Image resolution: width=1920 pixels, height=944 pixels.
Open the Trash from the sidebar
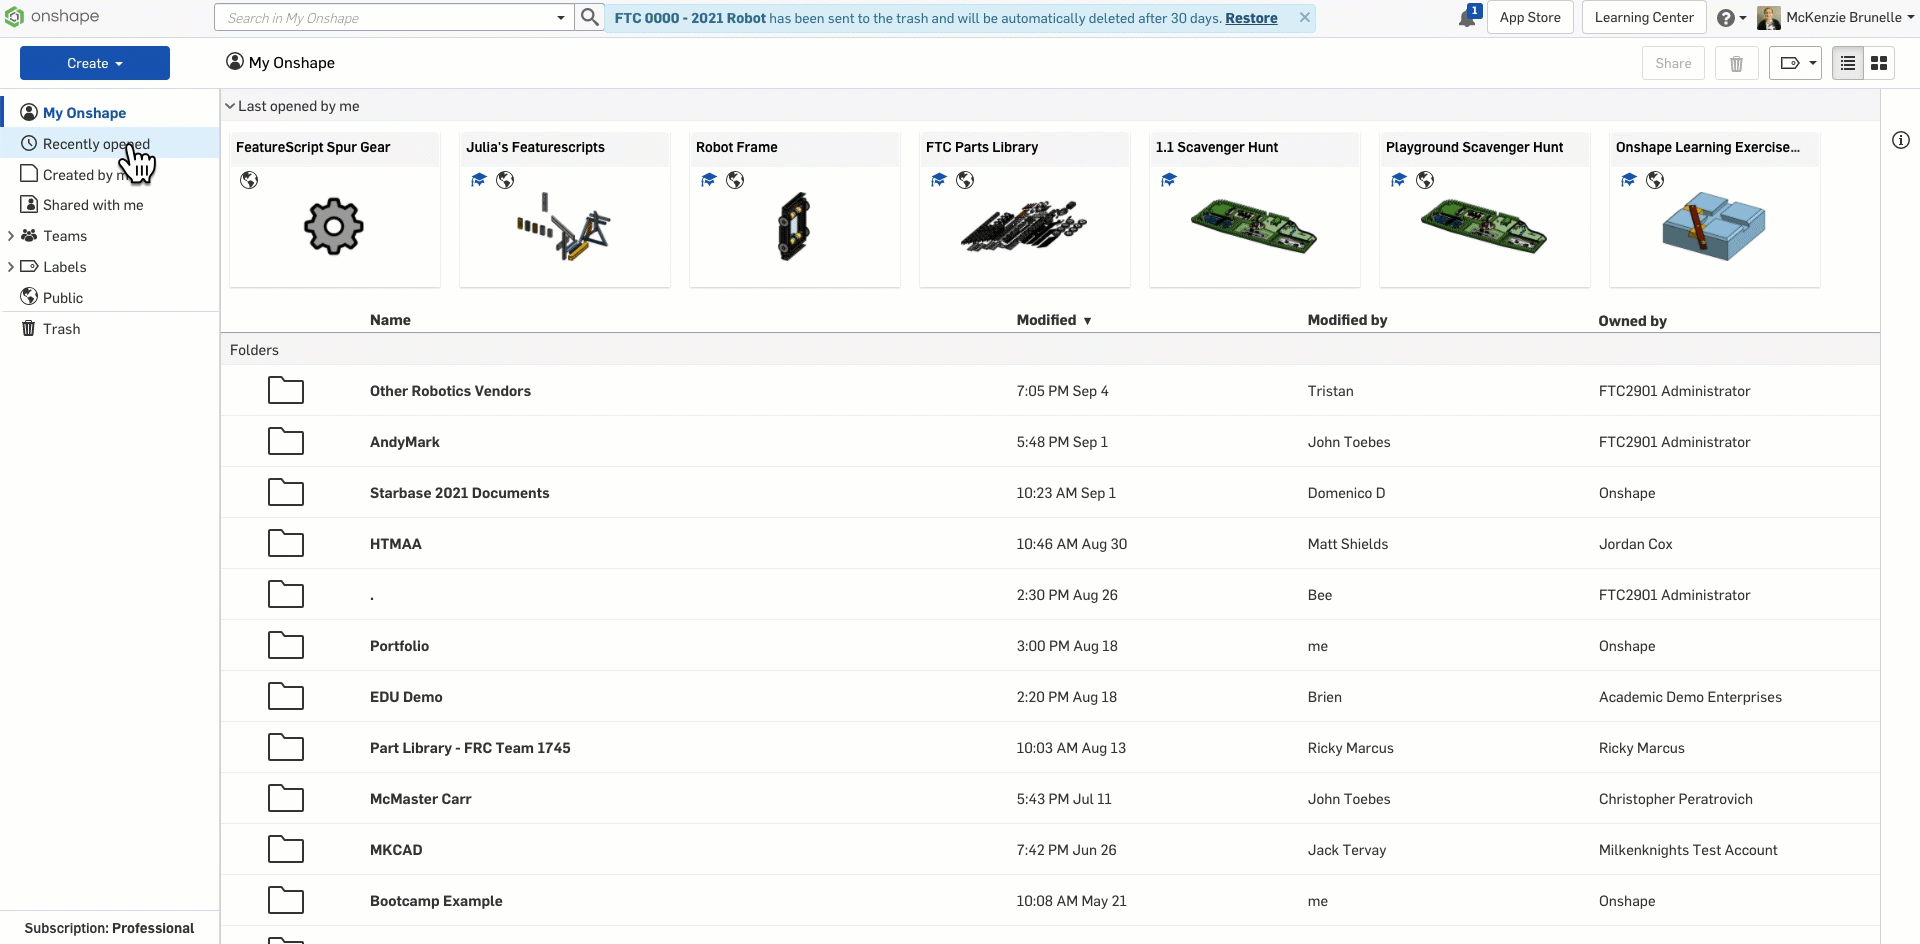pos(61,328)
